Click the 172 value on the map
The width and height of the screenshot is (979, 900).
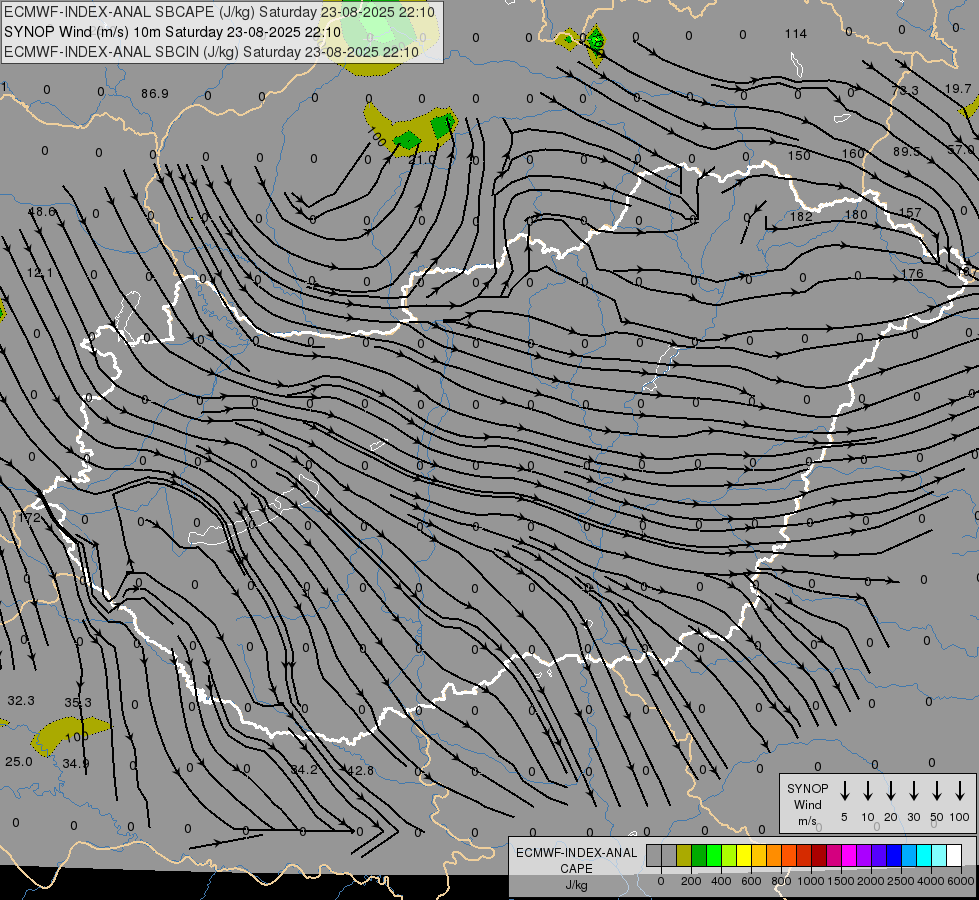coord(29,518)
